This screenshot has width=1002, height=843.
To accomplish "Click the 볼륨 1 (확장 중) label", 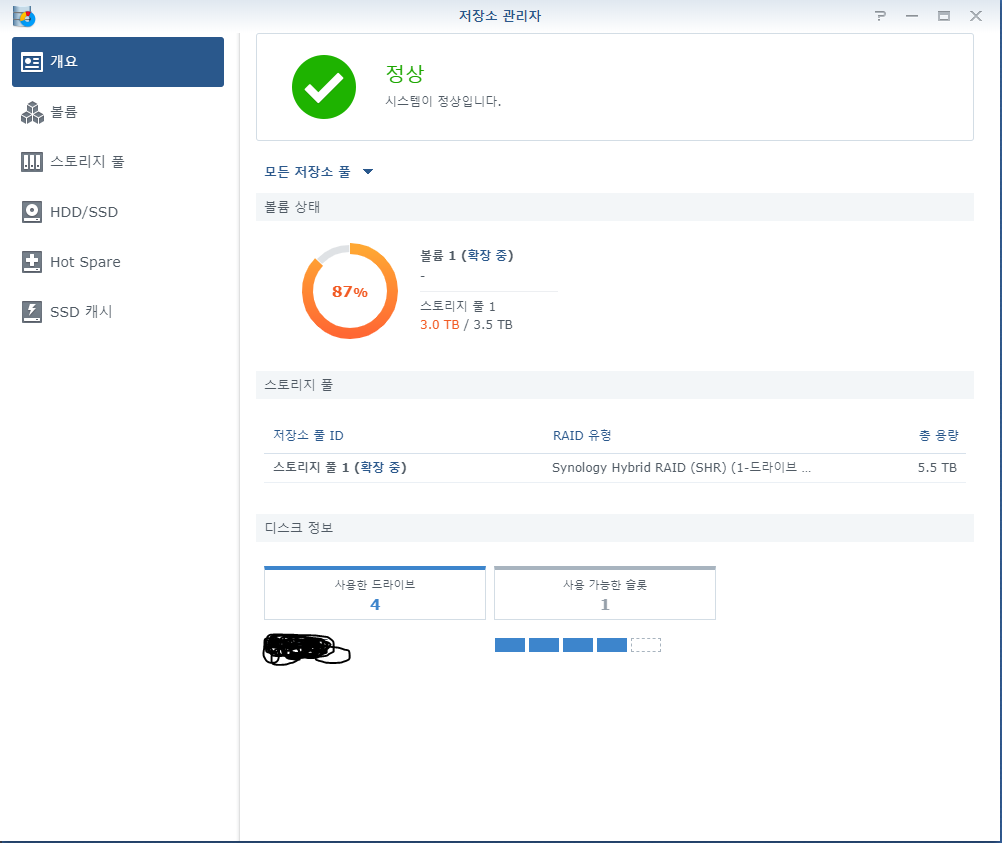I will [466, 256].
